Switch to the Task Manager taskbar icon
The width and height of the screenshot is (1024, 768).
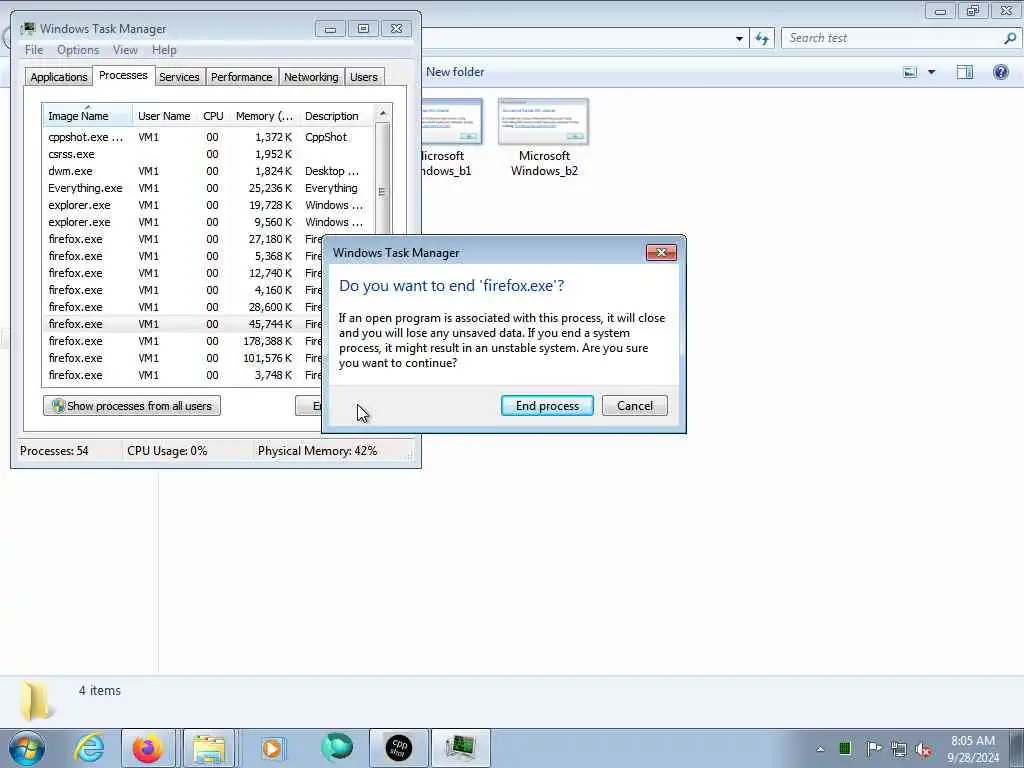tap(460, 748)
